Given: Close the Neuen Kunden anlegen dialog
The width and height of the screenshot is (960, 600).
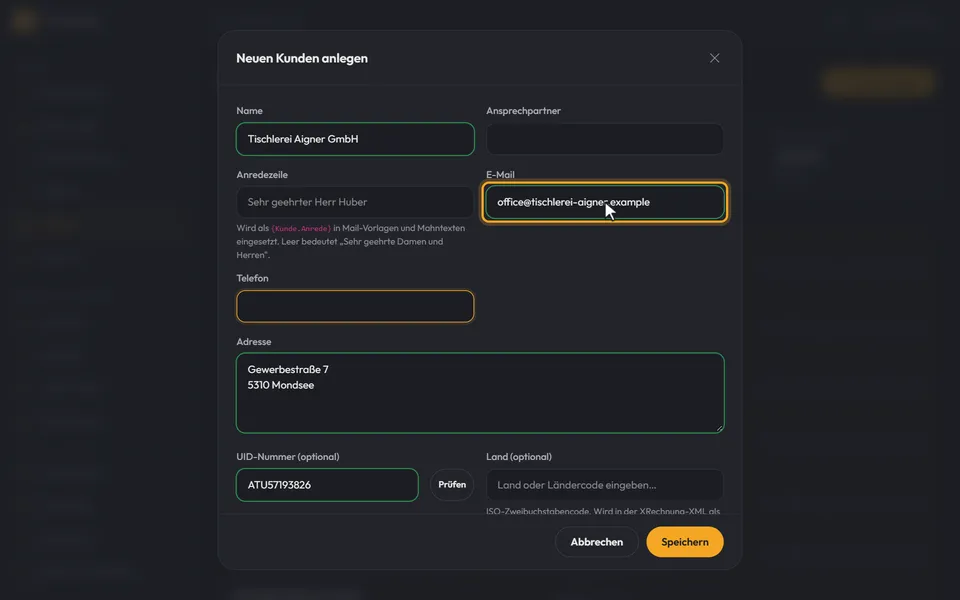Looking at the screenshot, I should [714, 58].
